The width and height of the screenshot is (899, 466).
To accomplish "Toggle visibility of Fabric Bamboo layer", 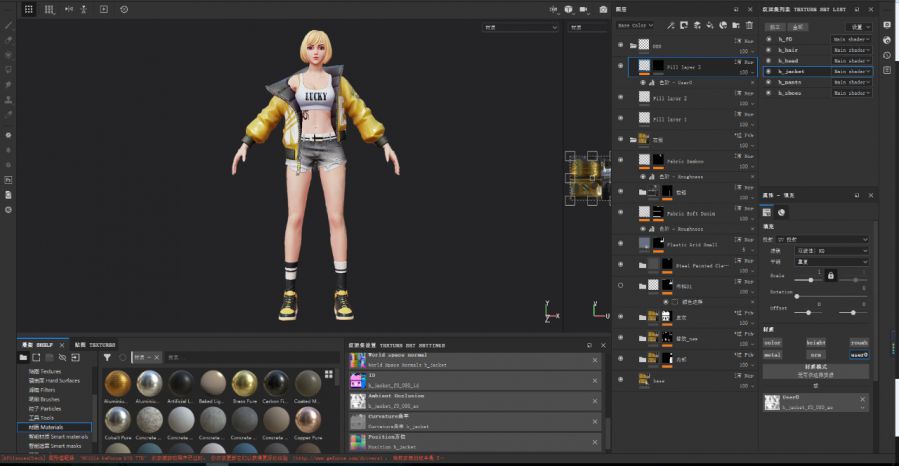I will [621, 161].
